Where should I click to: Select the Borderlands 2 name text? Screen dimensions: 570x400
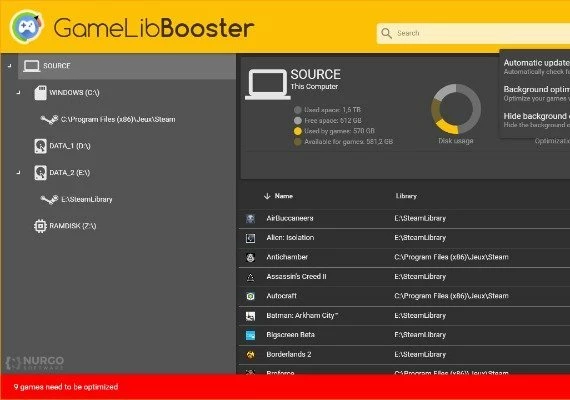point(289,354)
